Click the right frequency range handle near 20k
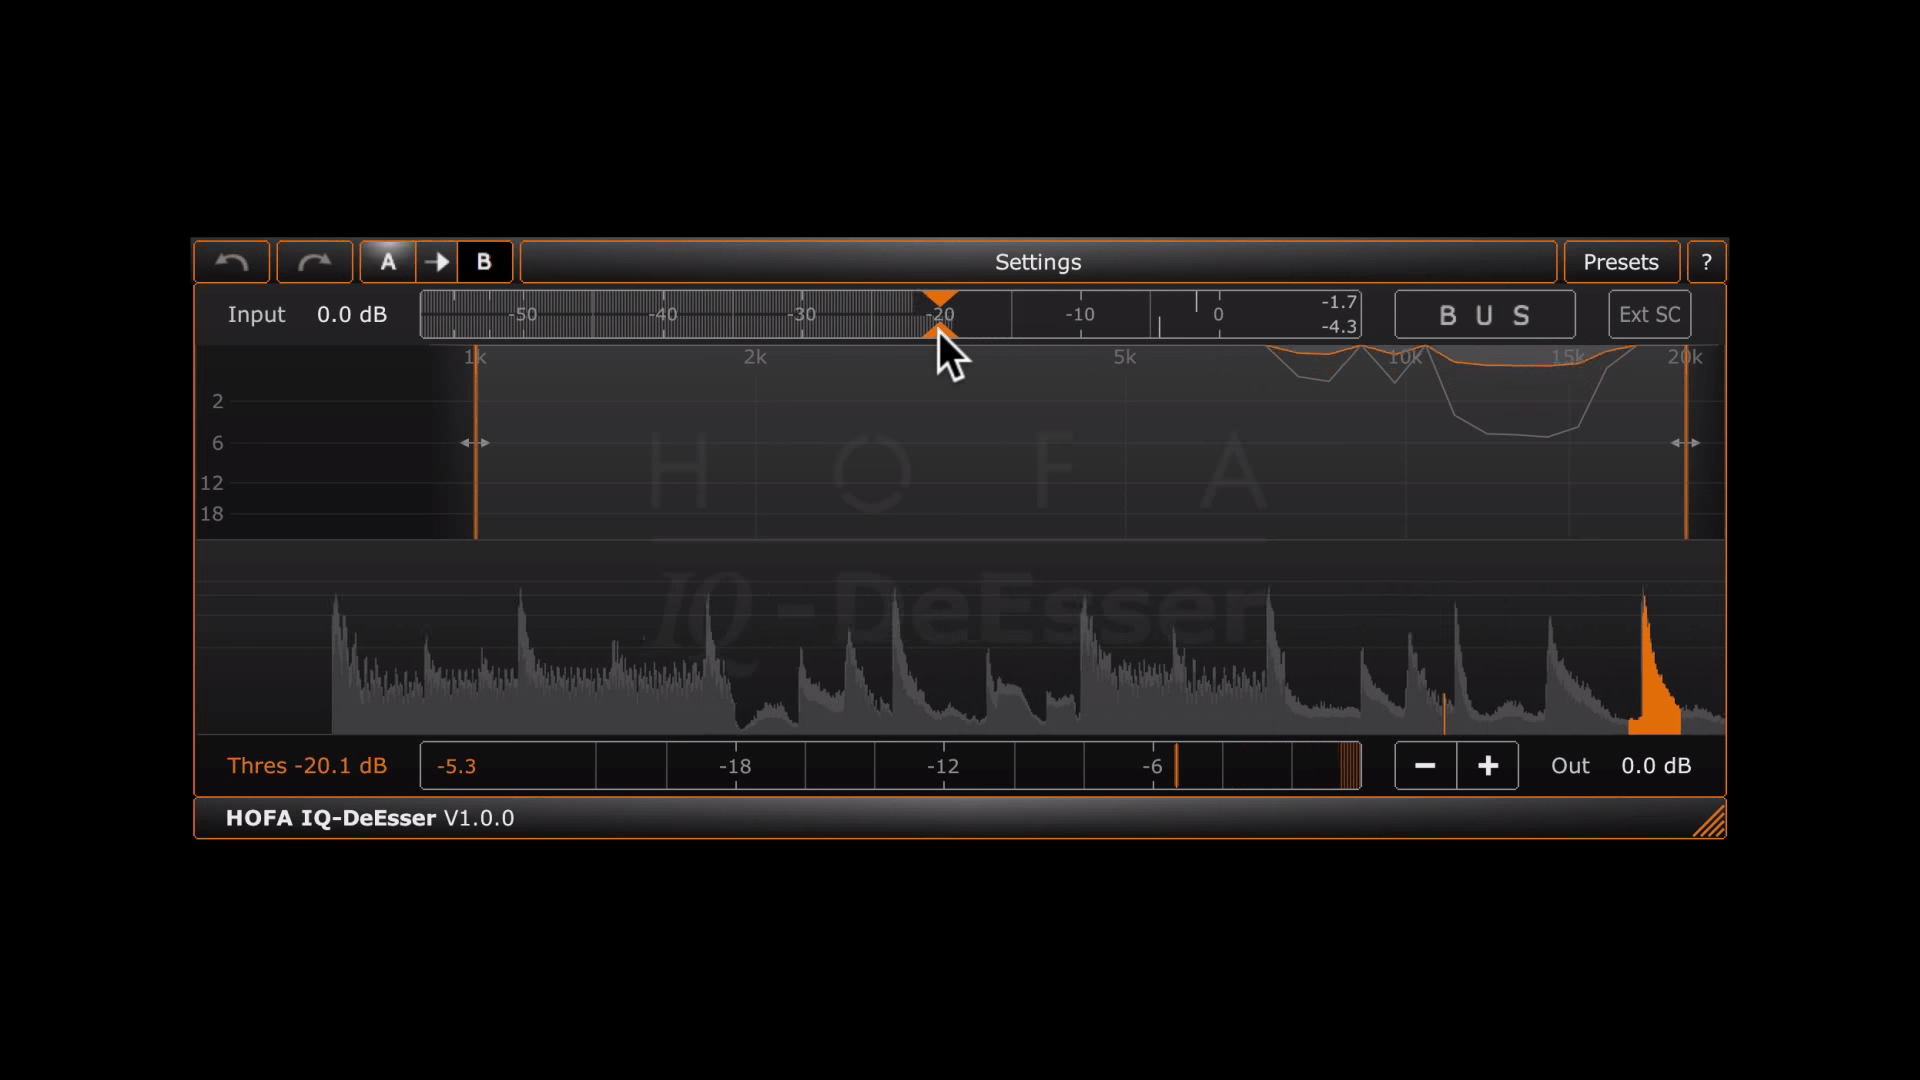 1685,442
